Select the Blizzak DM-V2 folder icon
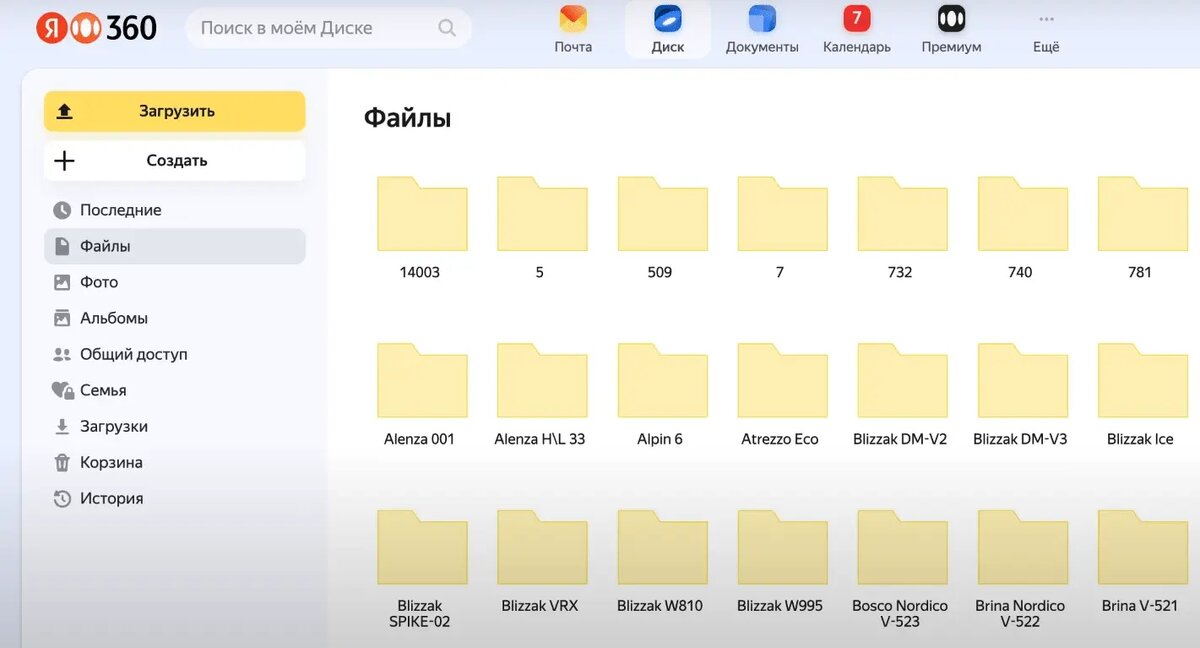This screenshot has width=1200, height=648. (902, 380)
